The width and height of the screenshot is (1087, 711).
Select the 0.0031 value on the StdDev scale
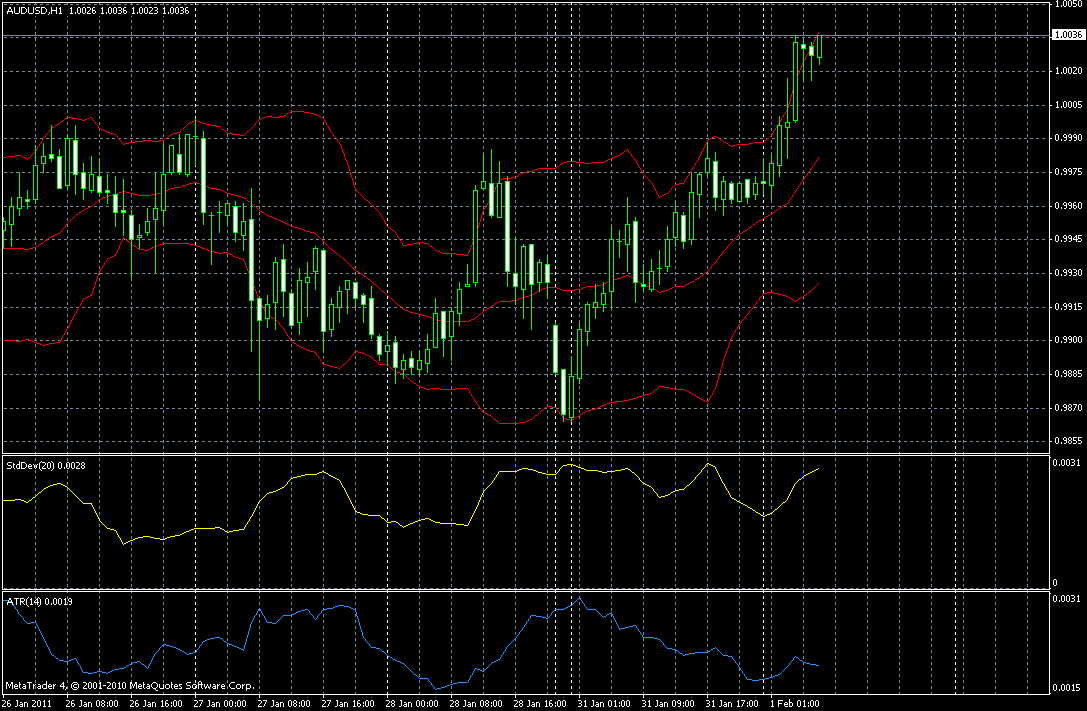(1066, 463)
